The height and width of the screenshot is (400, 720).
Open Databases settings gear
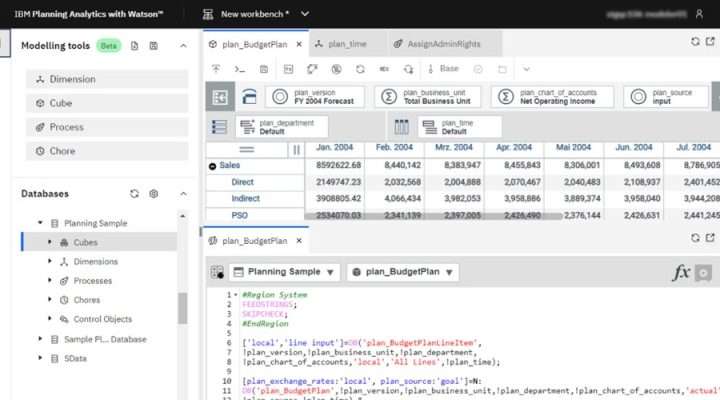pyautogui.click(x=154, y=194)
